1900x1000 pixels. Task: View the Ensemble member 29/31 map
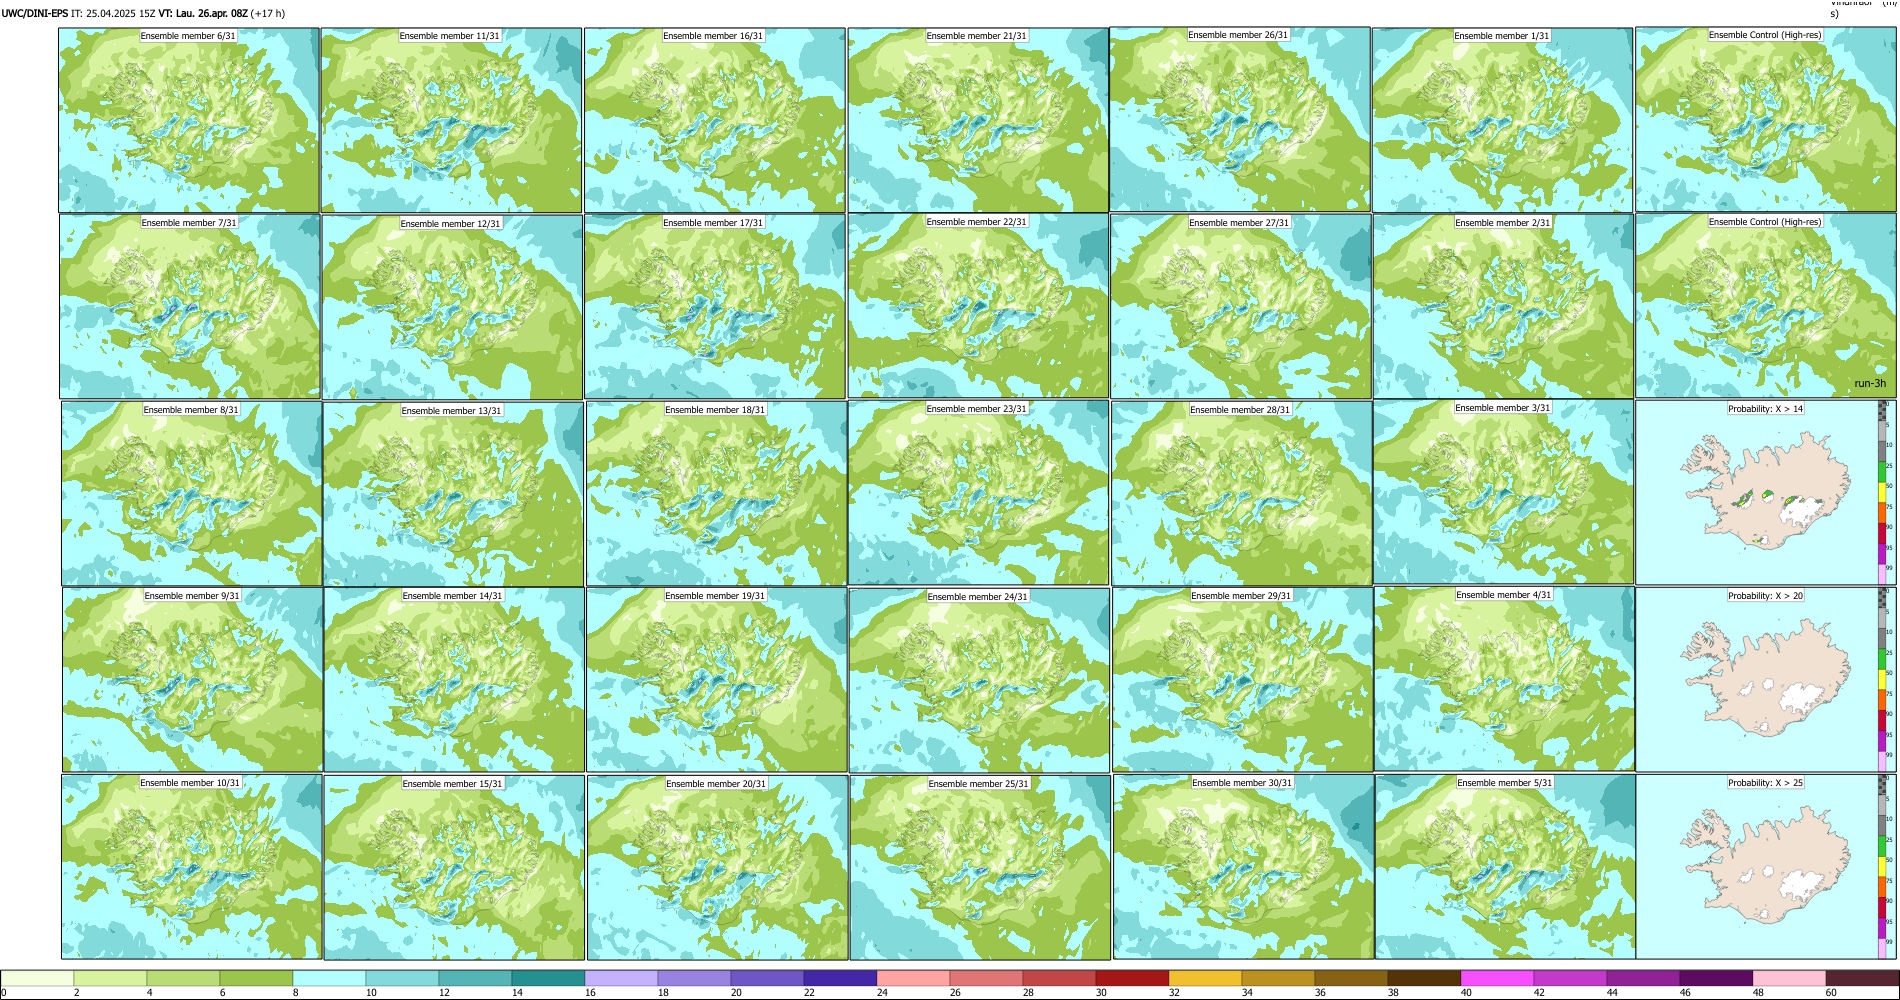[x=1242, y=680]
